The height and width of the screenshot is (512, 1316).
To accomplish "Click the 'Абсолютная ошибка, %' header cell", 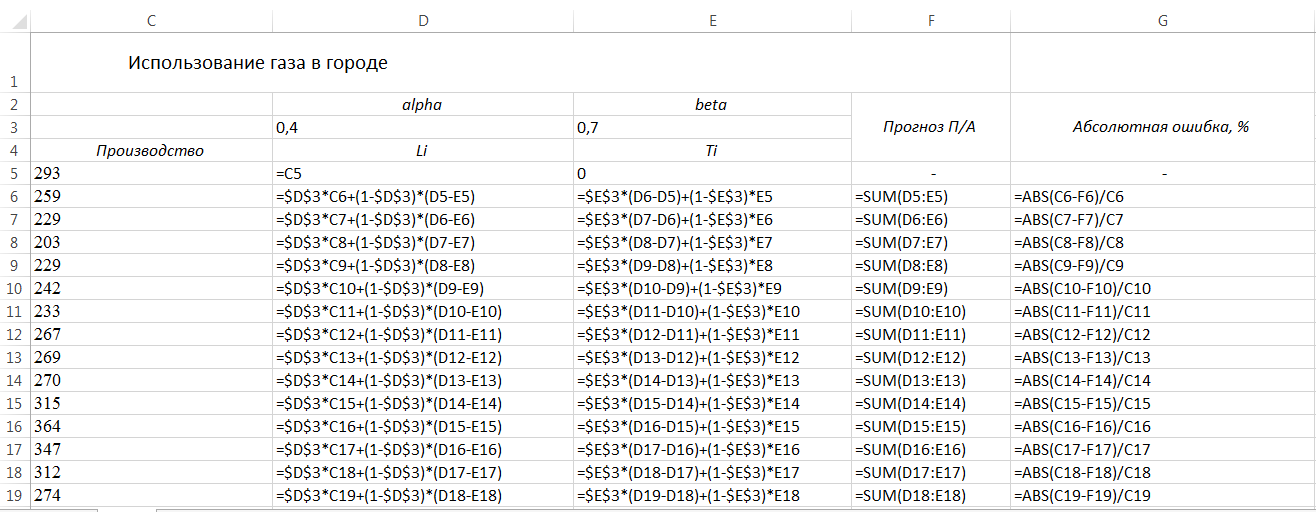I will 1162,127.
